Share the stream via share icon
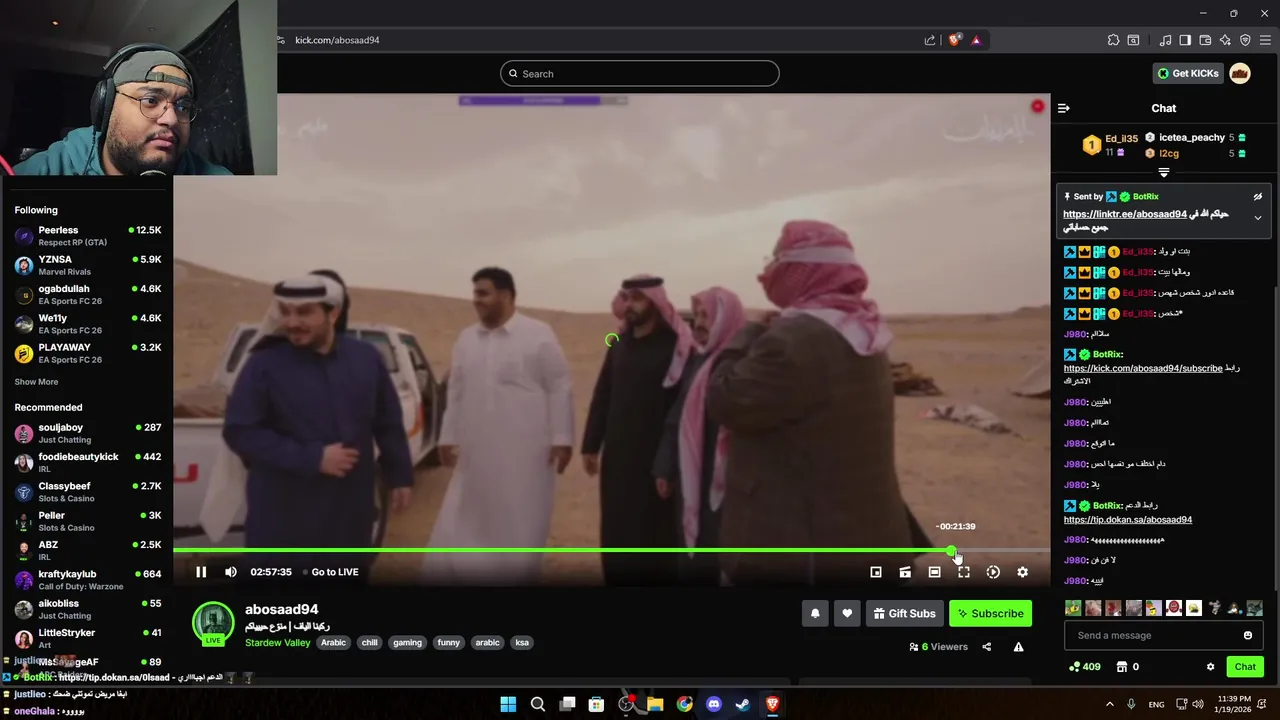This screenshot has width=1280, height=720. click(x=986, y=647)
